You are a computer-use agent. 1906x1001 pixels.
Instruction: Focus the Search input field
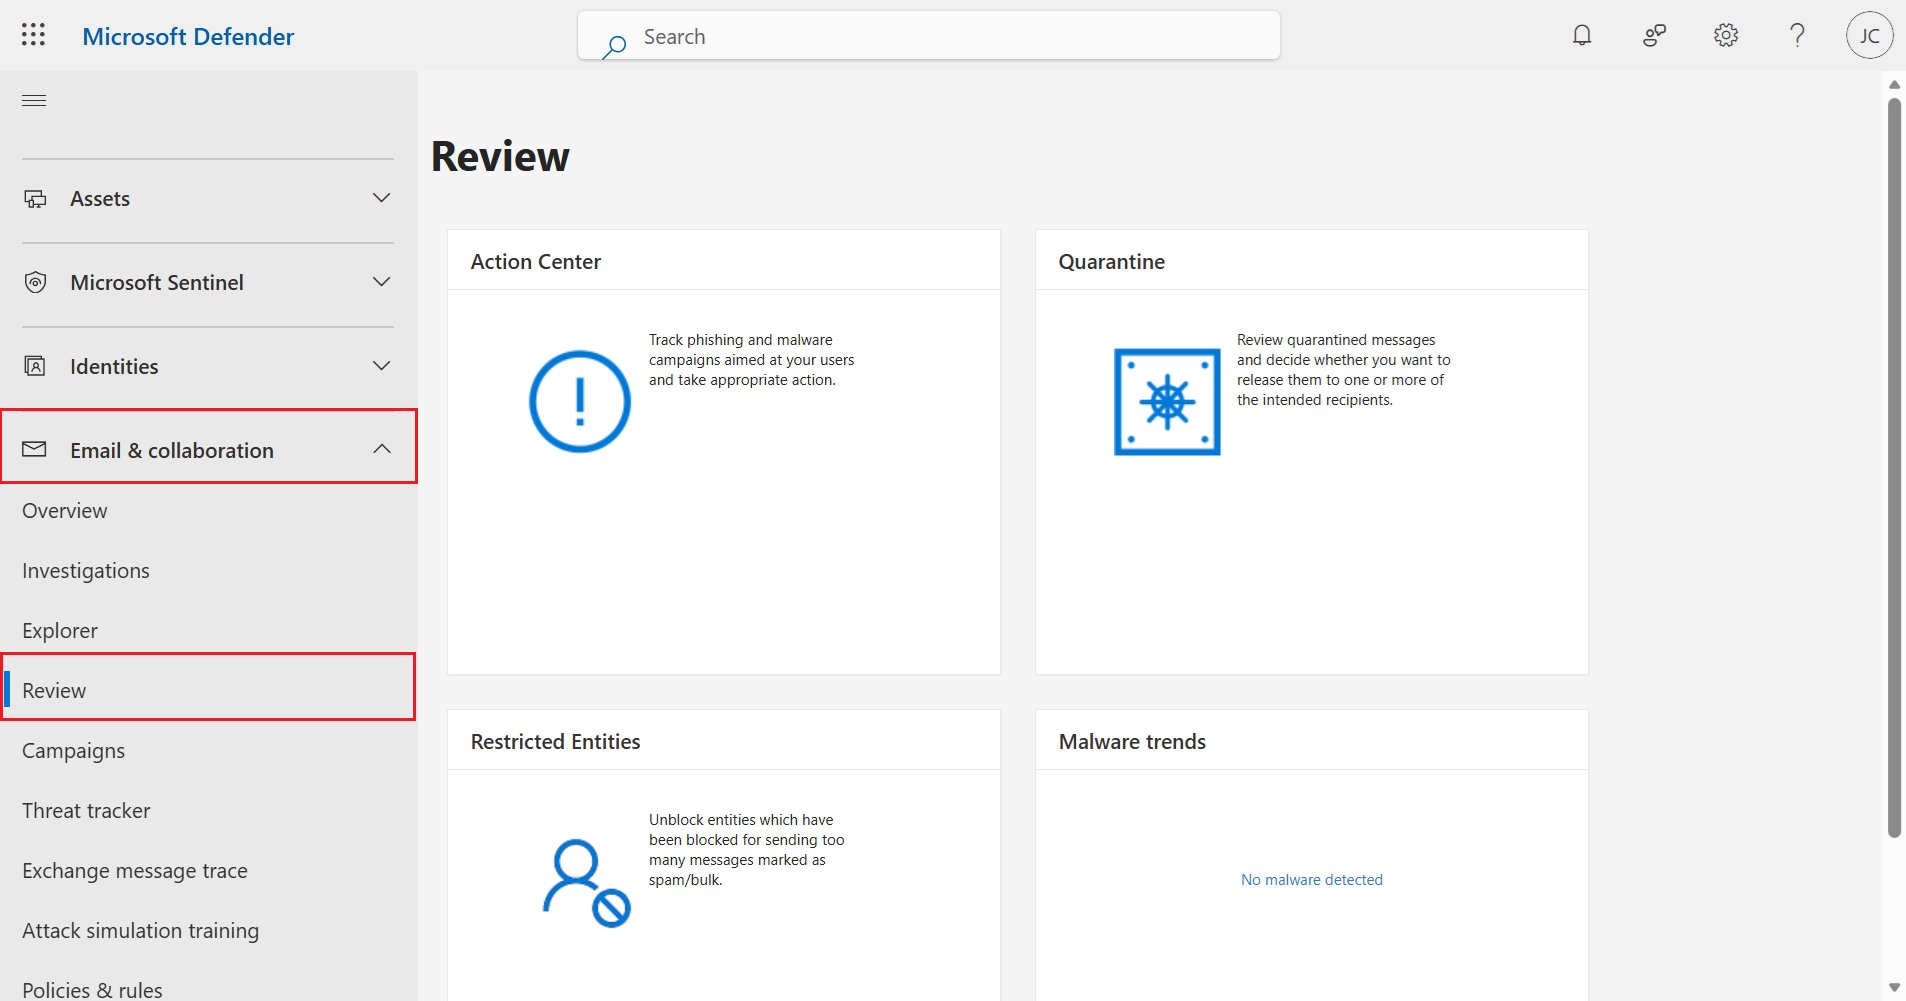coord(929,36)
